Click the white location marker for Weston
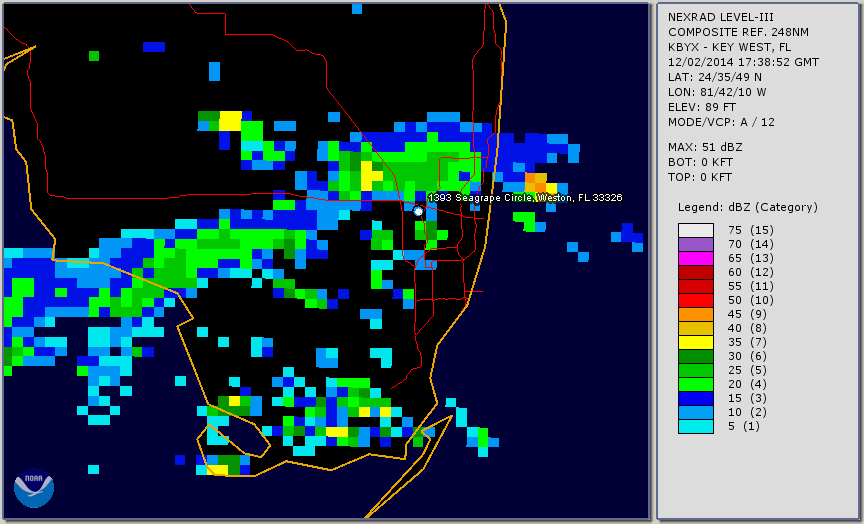This screenshot has height=524, width=864. point(418,211)
